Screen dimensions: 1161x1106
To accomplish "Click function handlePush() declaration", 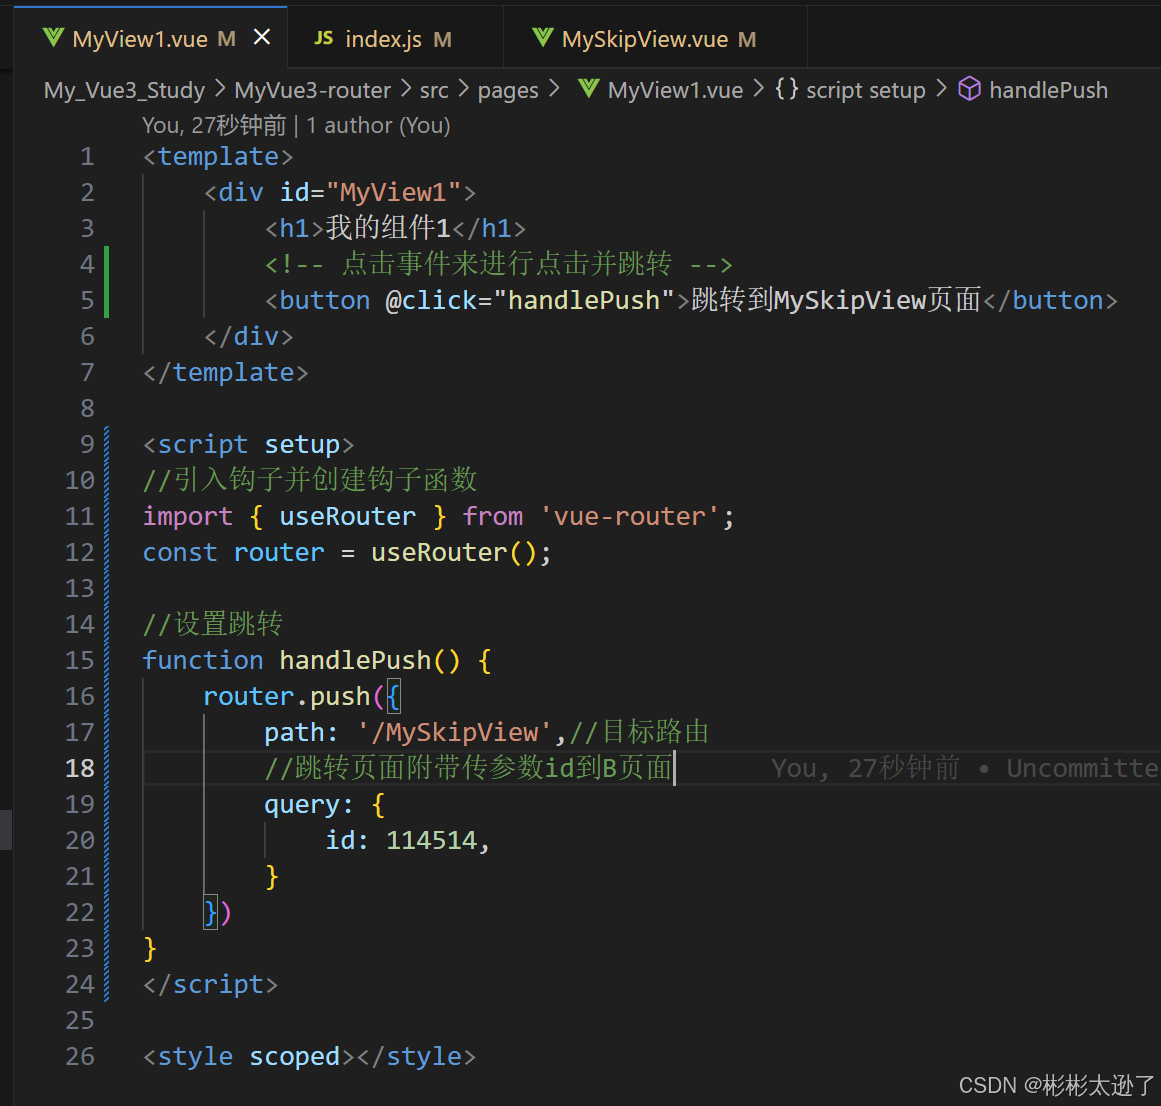I will coord(317,660).
